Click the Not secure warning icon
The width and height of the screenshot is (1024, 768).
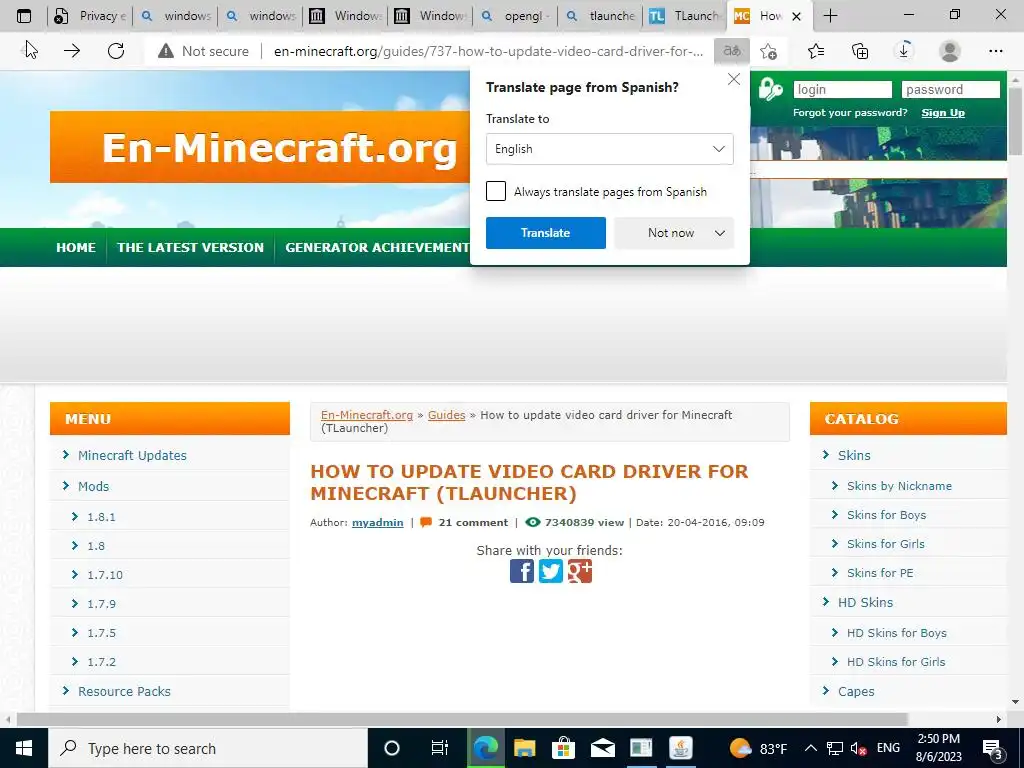[166, 51]
